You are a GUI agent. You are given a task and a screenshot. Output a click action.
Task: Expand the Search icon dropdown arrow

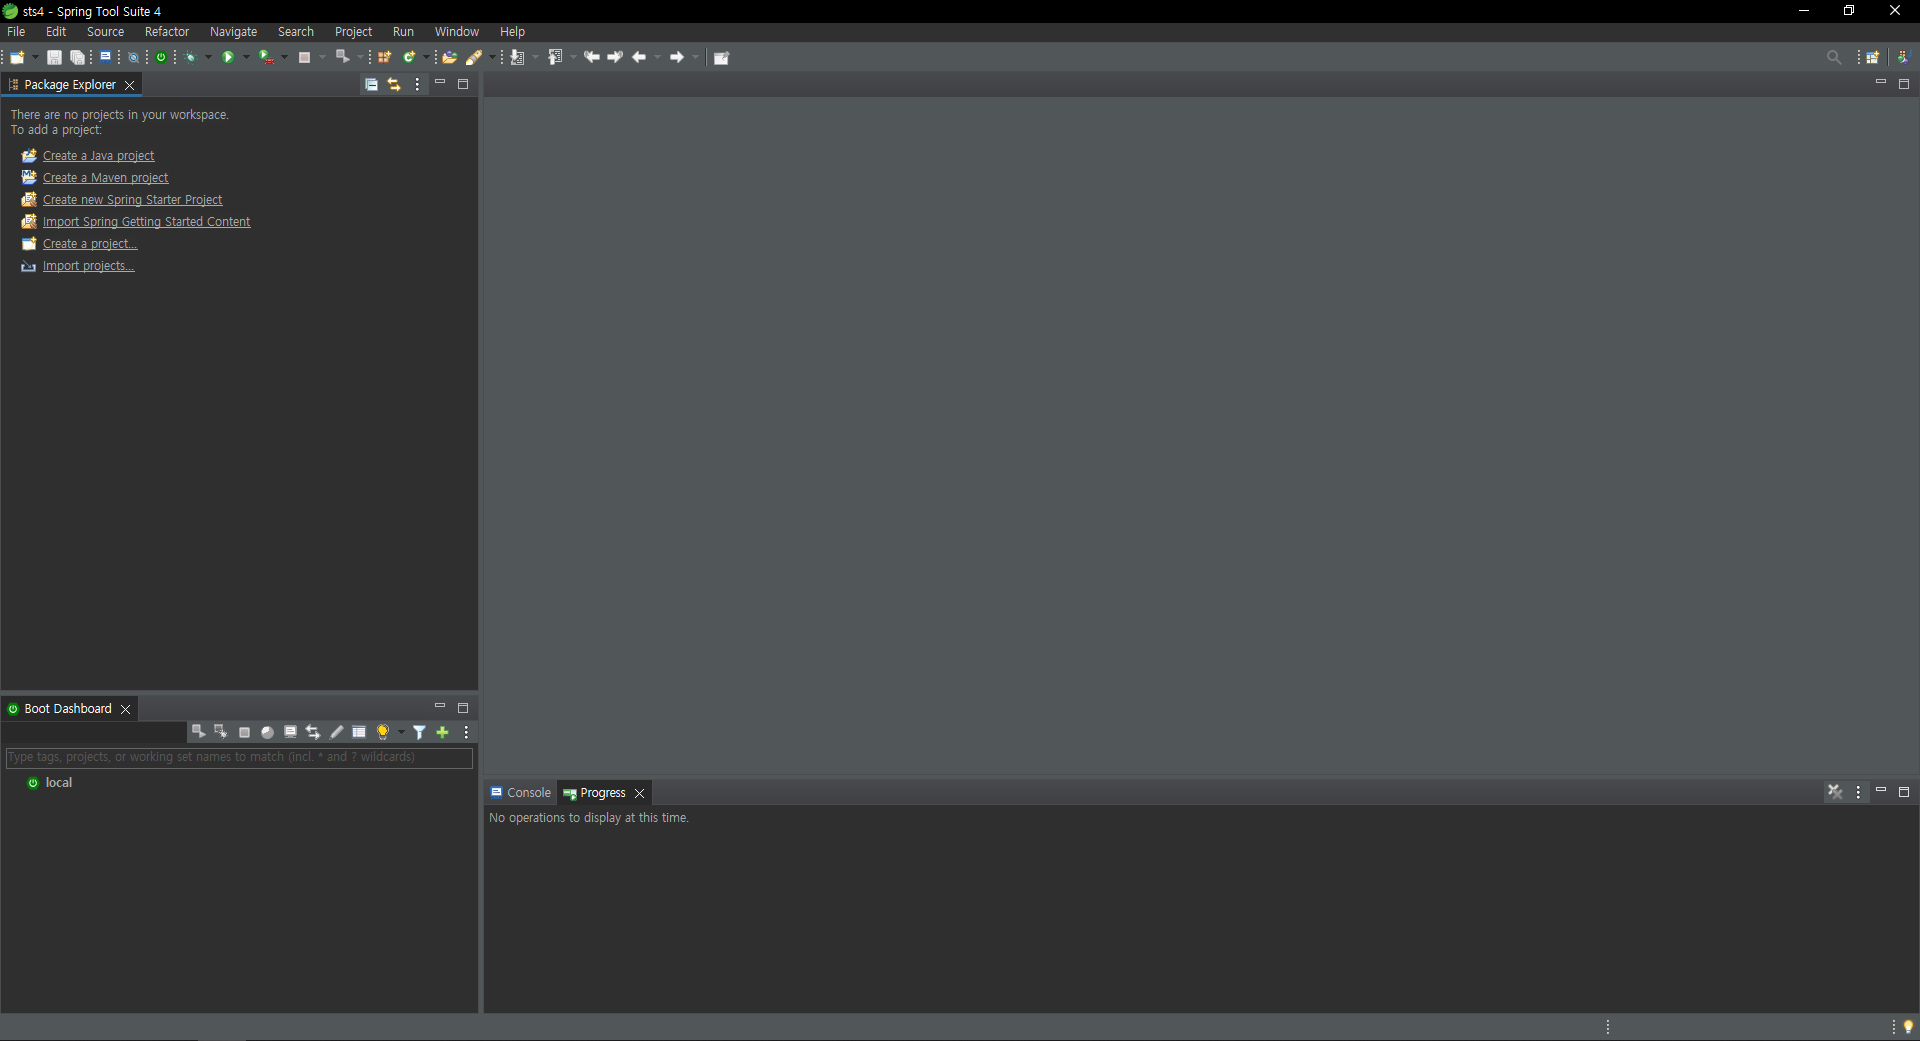click(x=492, y=57)
